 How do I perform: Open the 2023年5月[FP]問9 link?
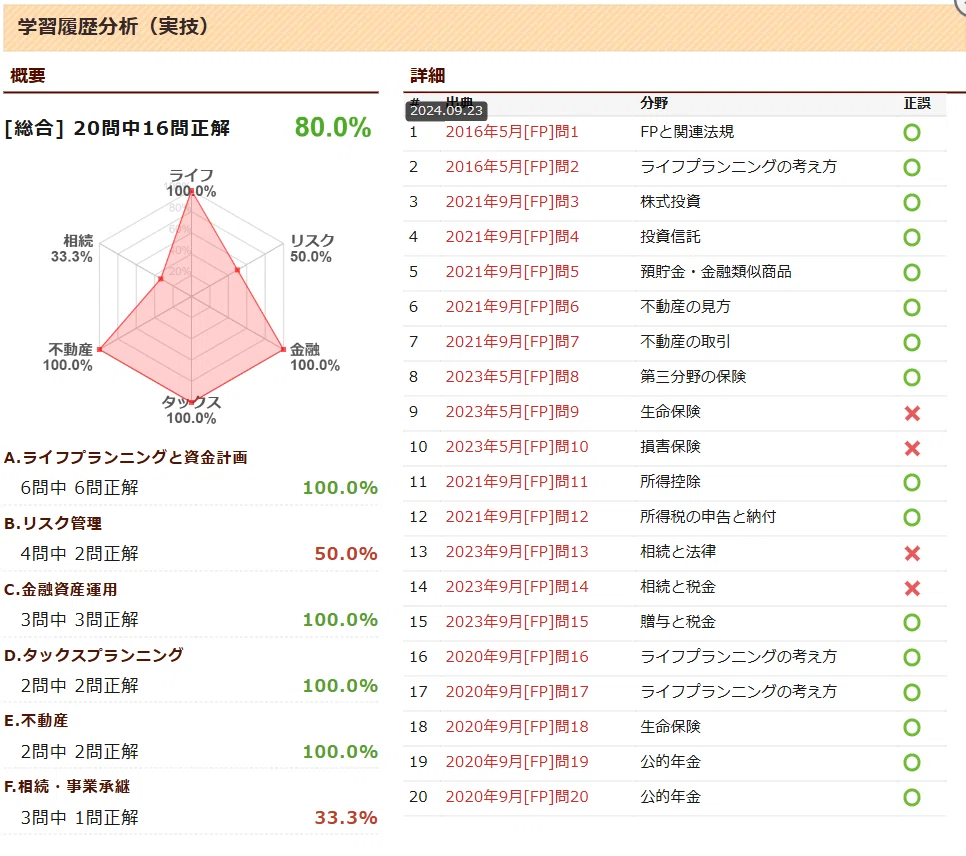tap(512, 412)
